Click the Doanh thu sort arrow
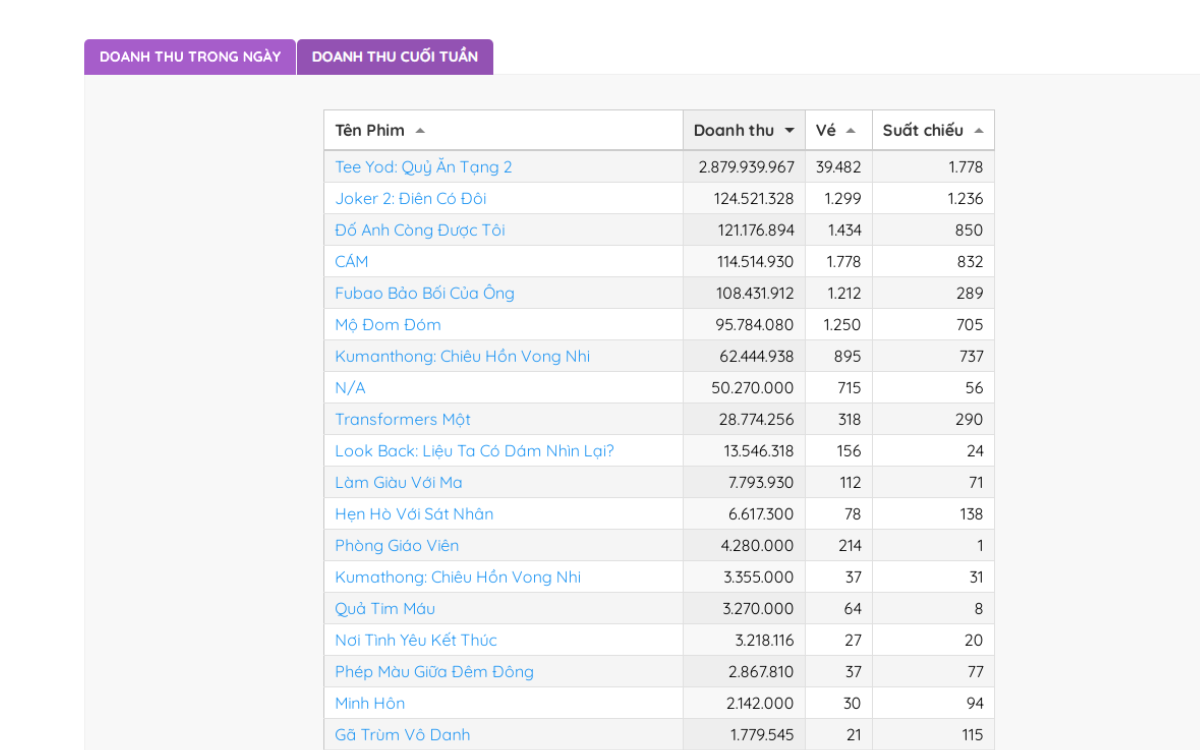Screen dimensions: 1200x750 coord(789,131)
